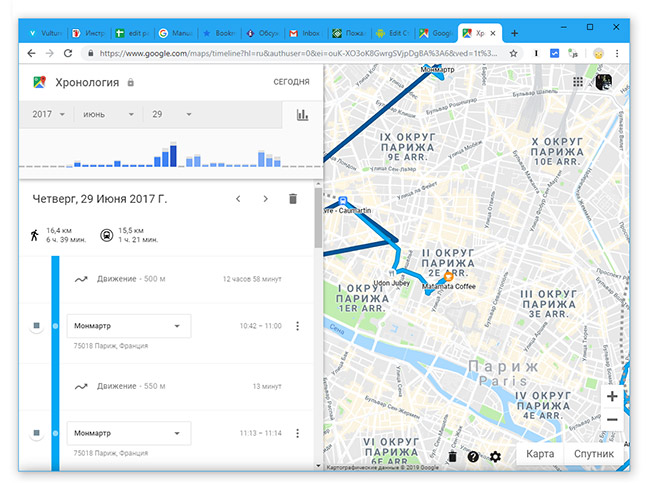The height and width of the screenshot is (483, 650).
Task: Zoom in on the map
Action: coord(612,396)
